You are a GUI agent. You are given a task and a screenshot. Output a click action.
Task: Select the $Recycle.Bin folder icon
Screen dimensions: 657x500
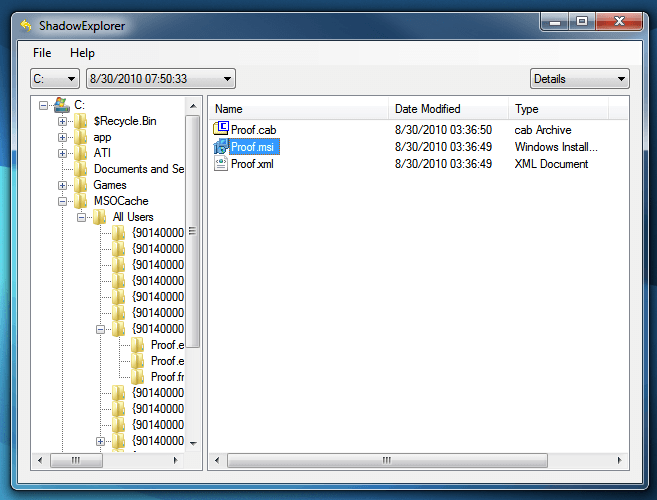[x=81, y=121]
